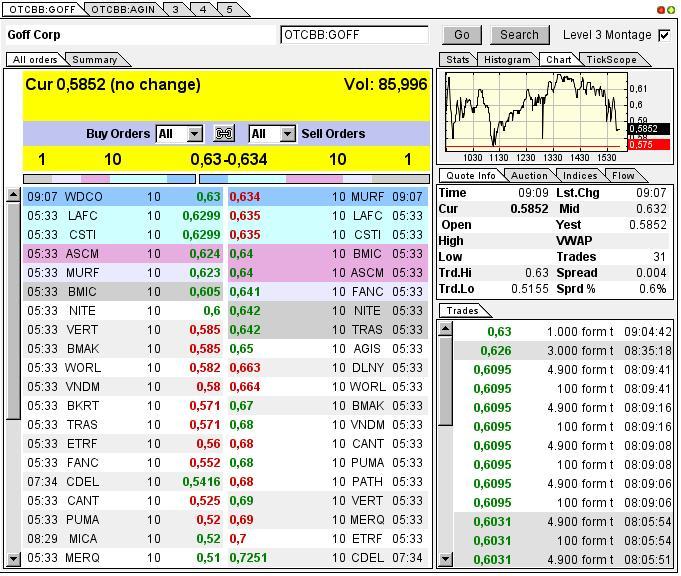Click the sell-side depth color bar

[314, 179]
